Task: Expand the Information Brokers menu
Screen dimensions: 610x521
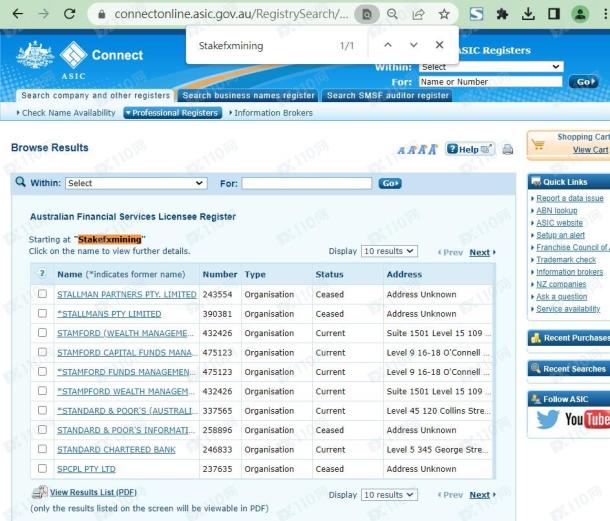Action: pos(271,113)
